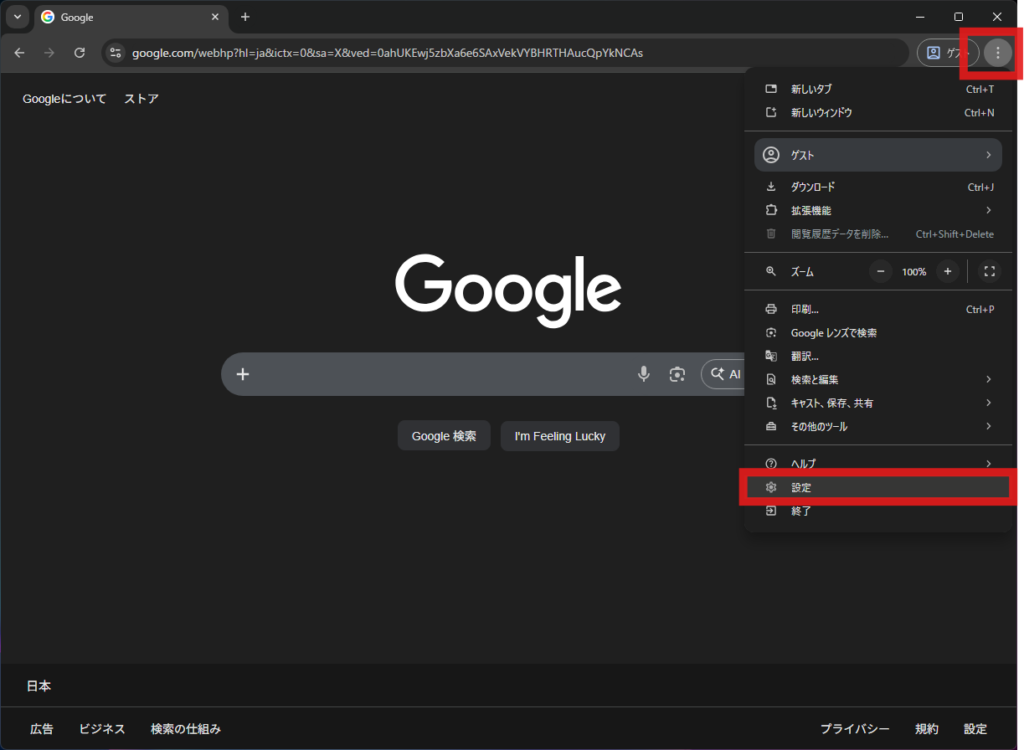Viewport: 1024px width, 750px height.
Task: Click the Google 検索 button
Action: [x=444, y=436]
